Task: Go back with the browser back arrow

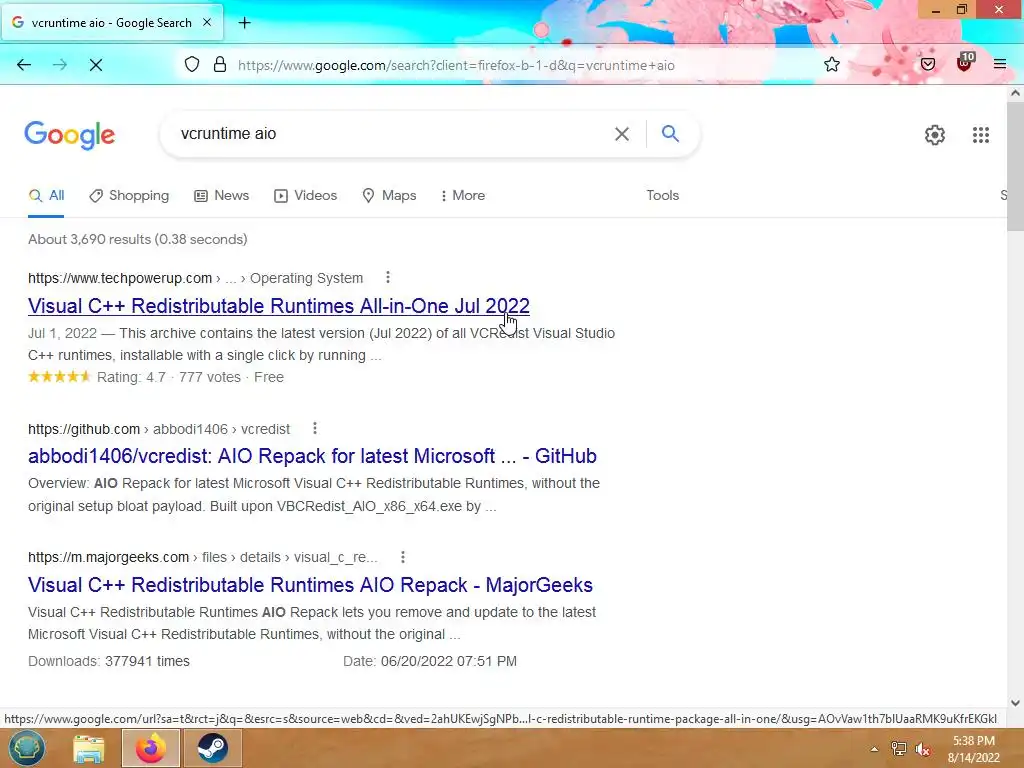Action: point(24,65)
